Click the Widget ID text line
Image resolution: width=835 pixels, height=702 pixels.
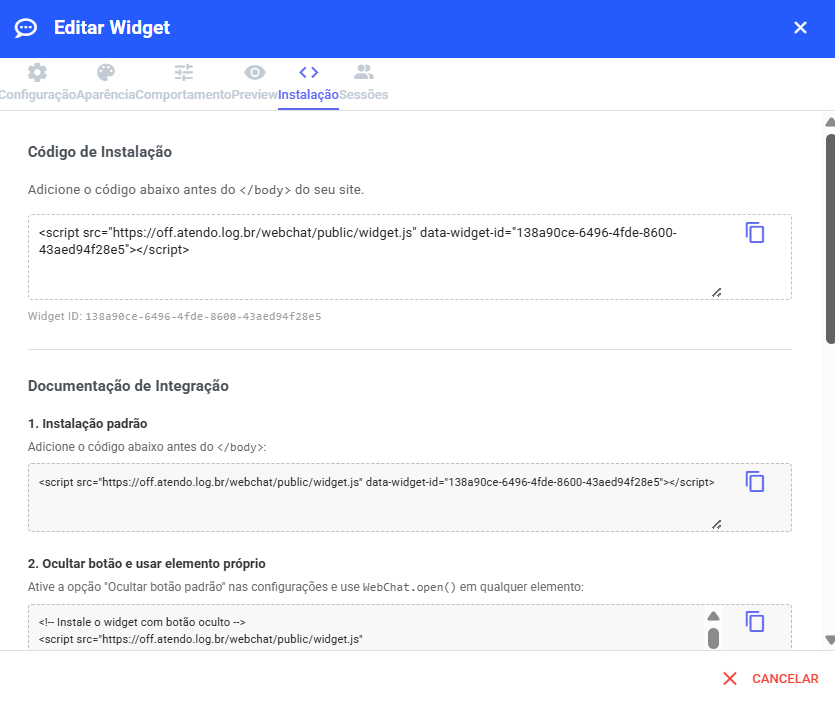tap(175, 316)
